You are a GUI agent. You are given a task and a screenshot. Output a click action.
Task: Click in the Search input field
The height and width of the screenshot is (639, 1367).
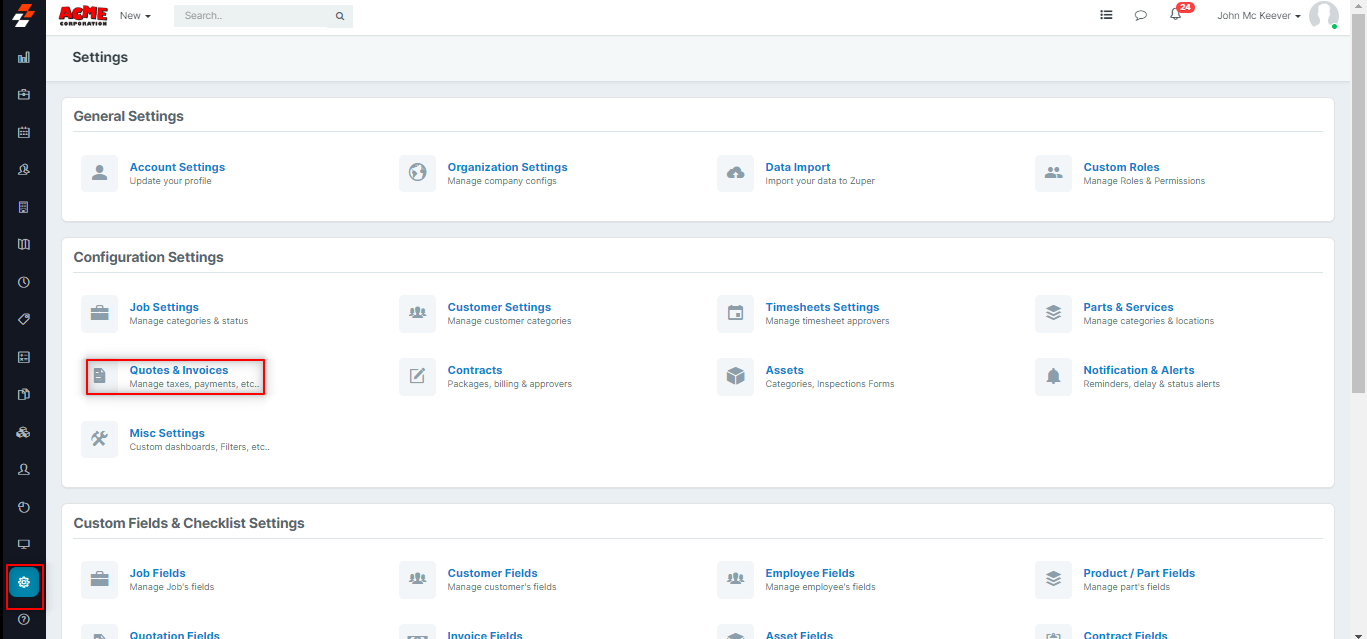255,16
